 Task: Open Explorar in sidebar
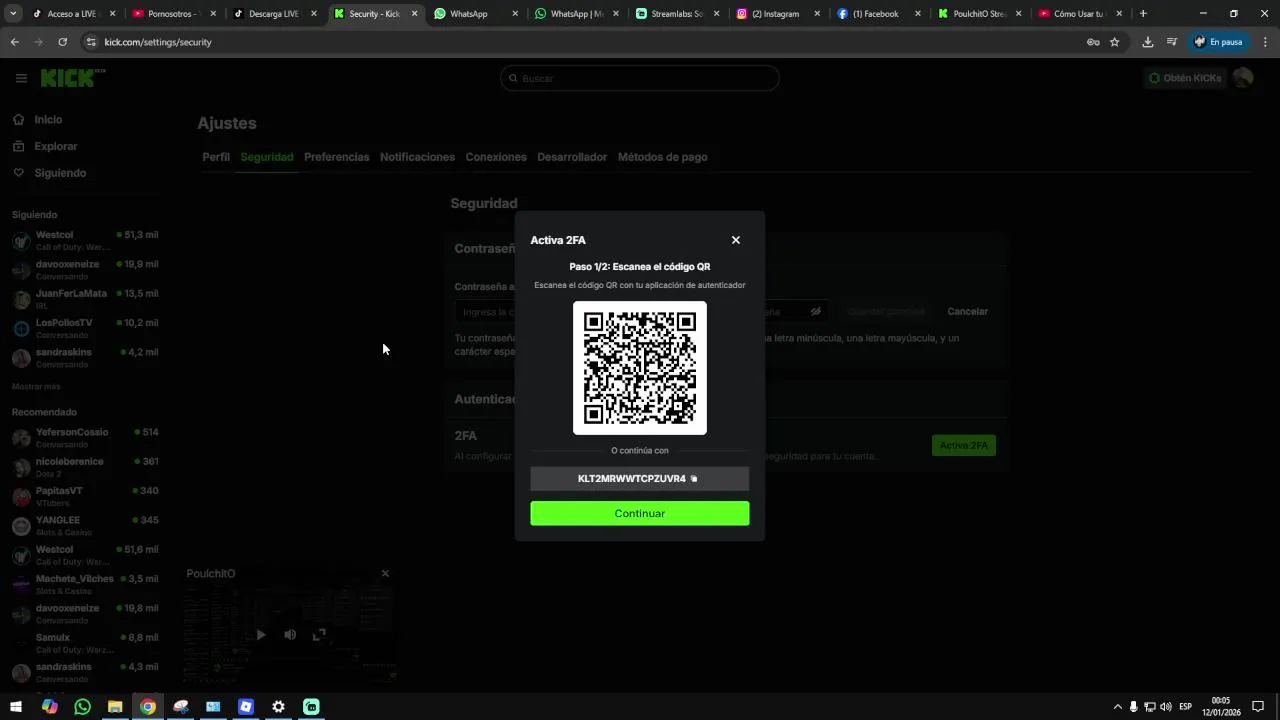pyautogui.click(x=55, y=146)
